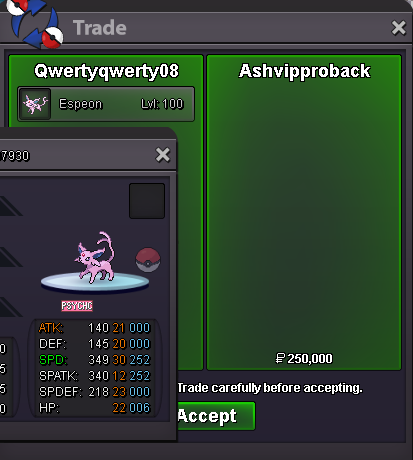Viewport: 413px width, 460px height.
Task: Click the Espeon mini sprite icon
Action: [x=35, y=104]
